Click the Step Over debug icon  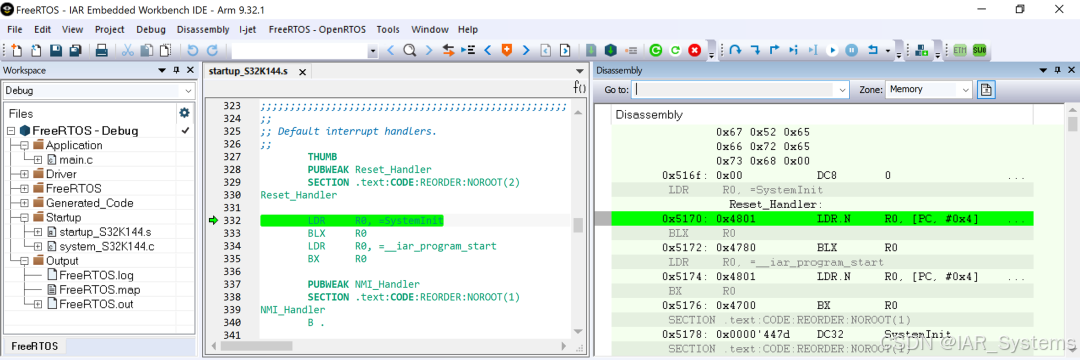tap(735, 50)
